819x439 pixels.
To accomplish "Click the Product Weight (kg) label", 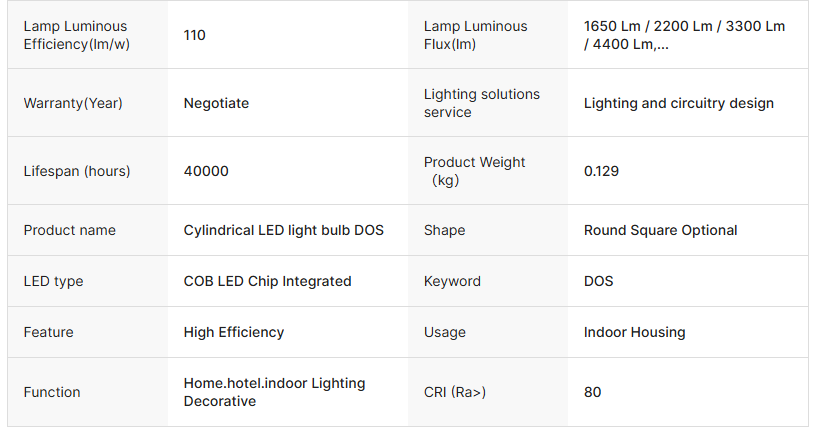I will click(x=474, y=171).
